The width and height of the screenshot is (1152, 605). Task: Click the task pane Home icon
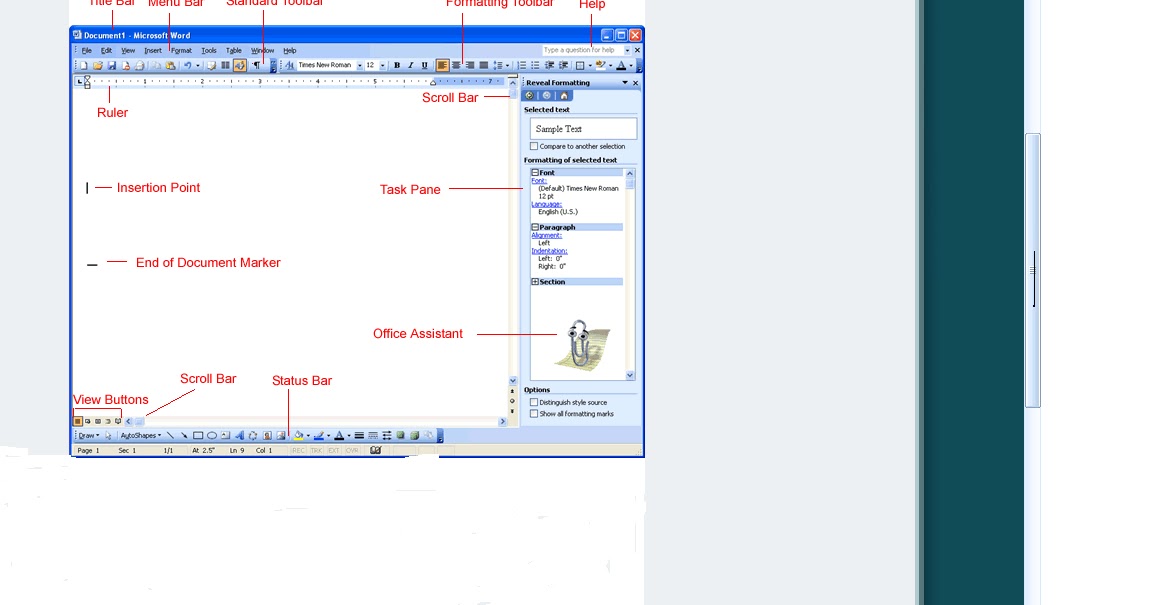click(x=564, y=96)
